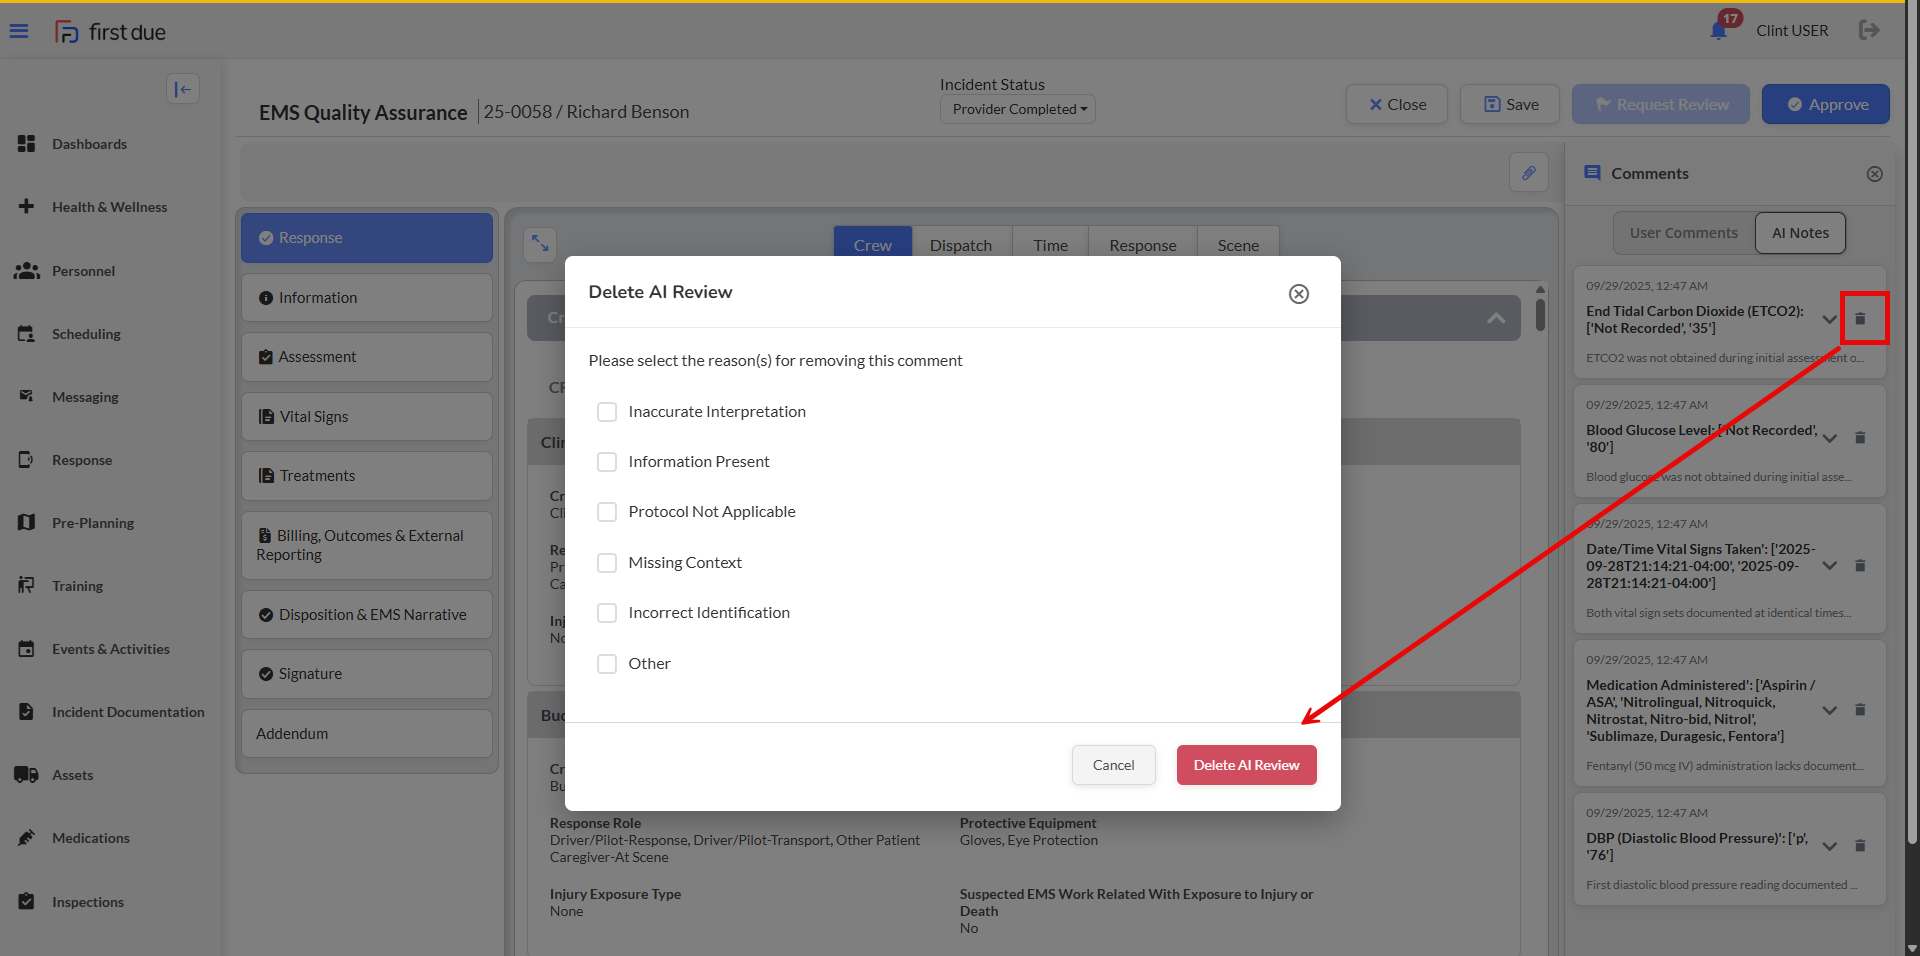Viewport: 1920px width, 956px height.
Task: Expand the Medication Administered AI note
Action: pyautogui.click(x=1829, y=710)
